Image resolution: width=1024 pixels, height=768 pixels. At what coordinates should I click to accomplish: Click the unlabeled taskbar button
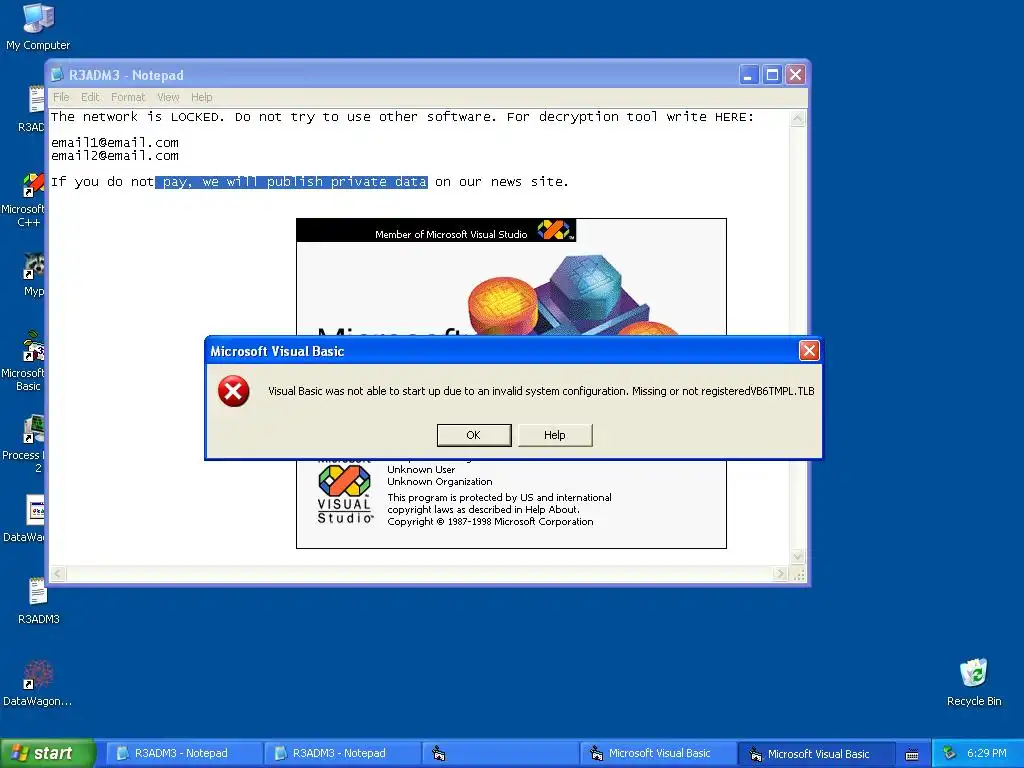pyautogui.click(x=499, y=754)
